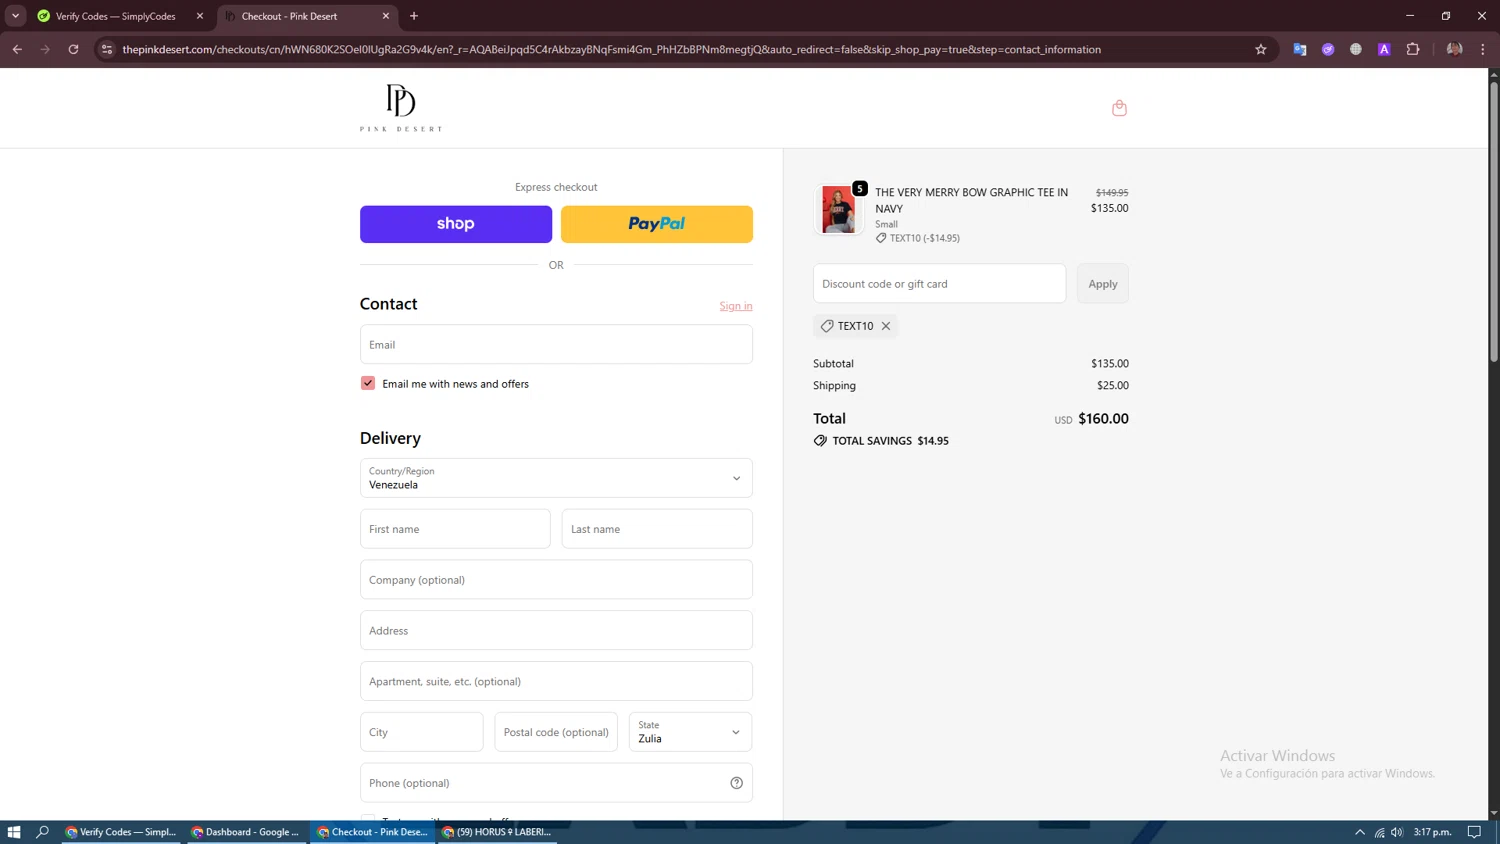The width and height of the screenshot is (1500, 844).
Task: Click the Total $160.00 amount
Action: tap(1103, 419)
